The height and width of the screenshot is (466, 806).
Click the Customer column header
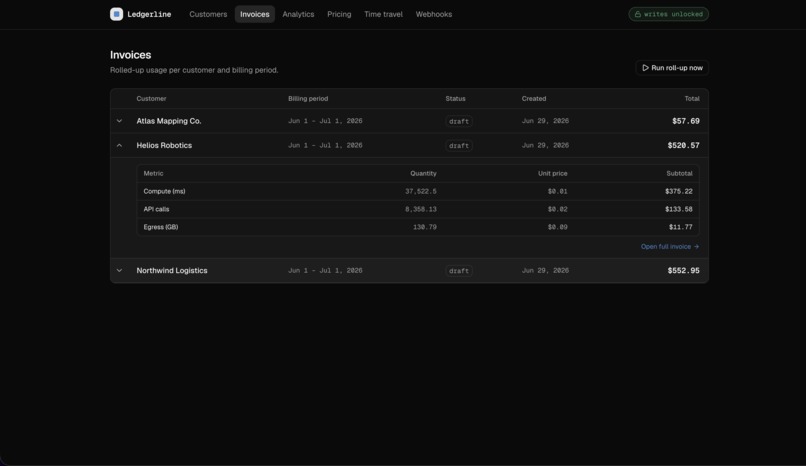click(x=151, y=99)
